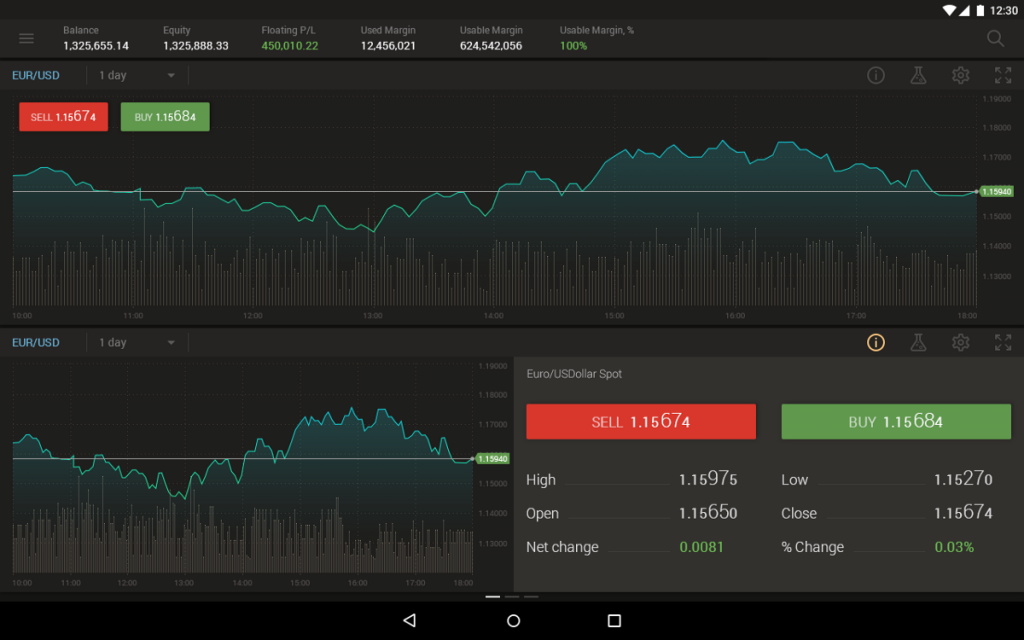Viewport: 1024px width, 640px height.
Task: Open the search magnifier in the top bar
Action: pyautogui.click(x=995, y=37)
